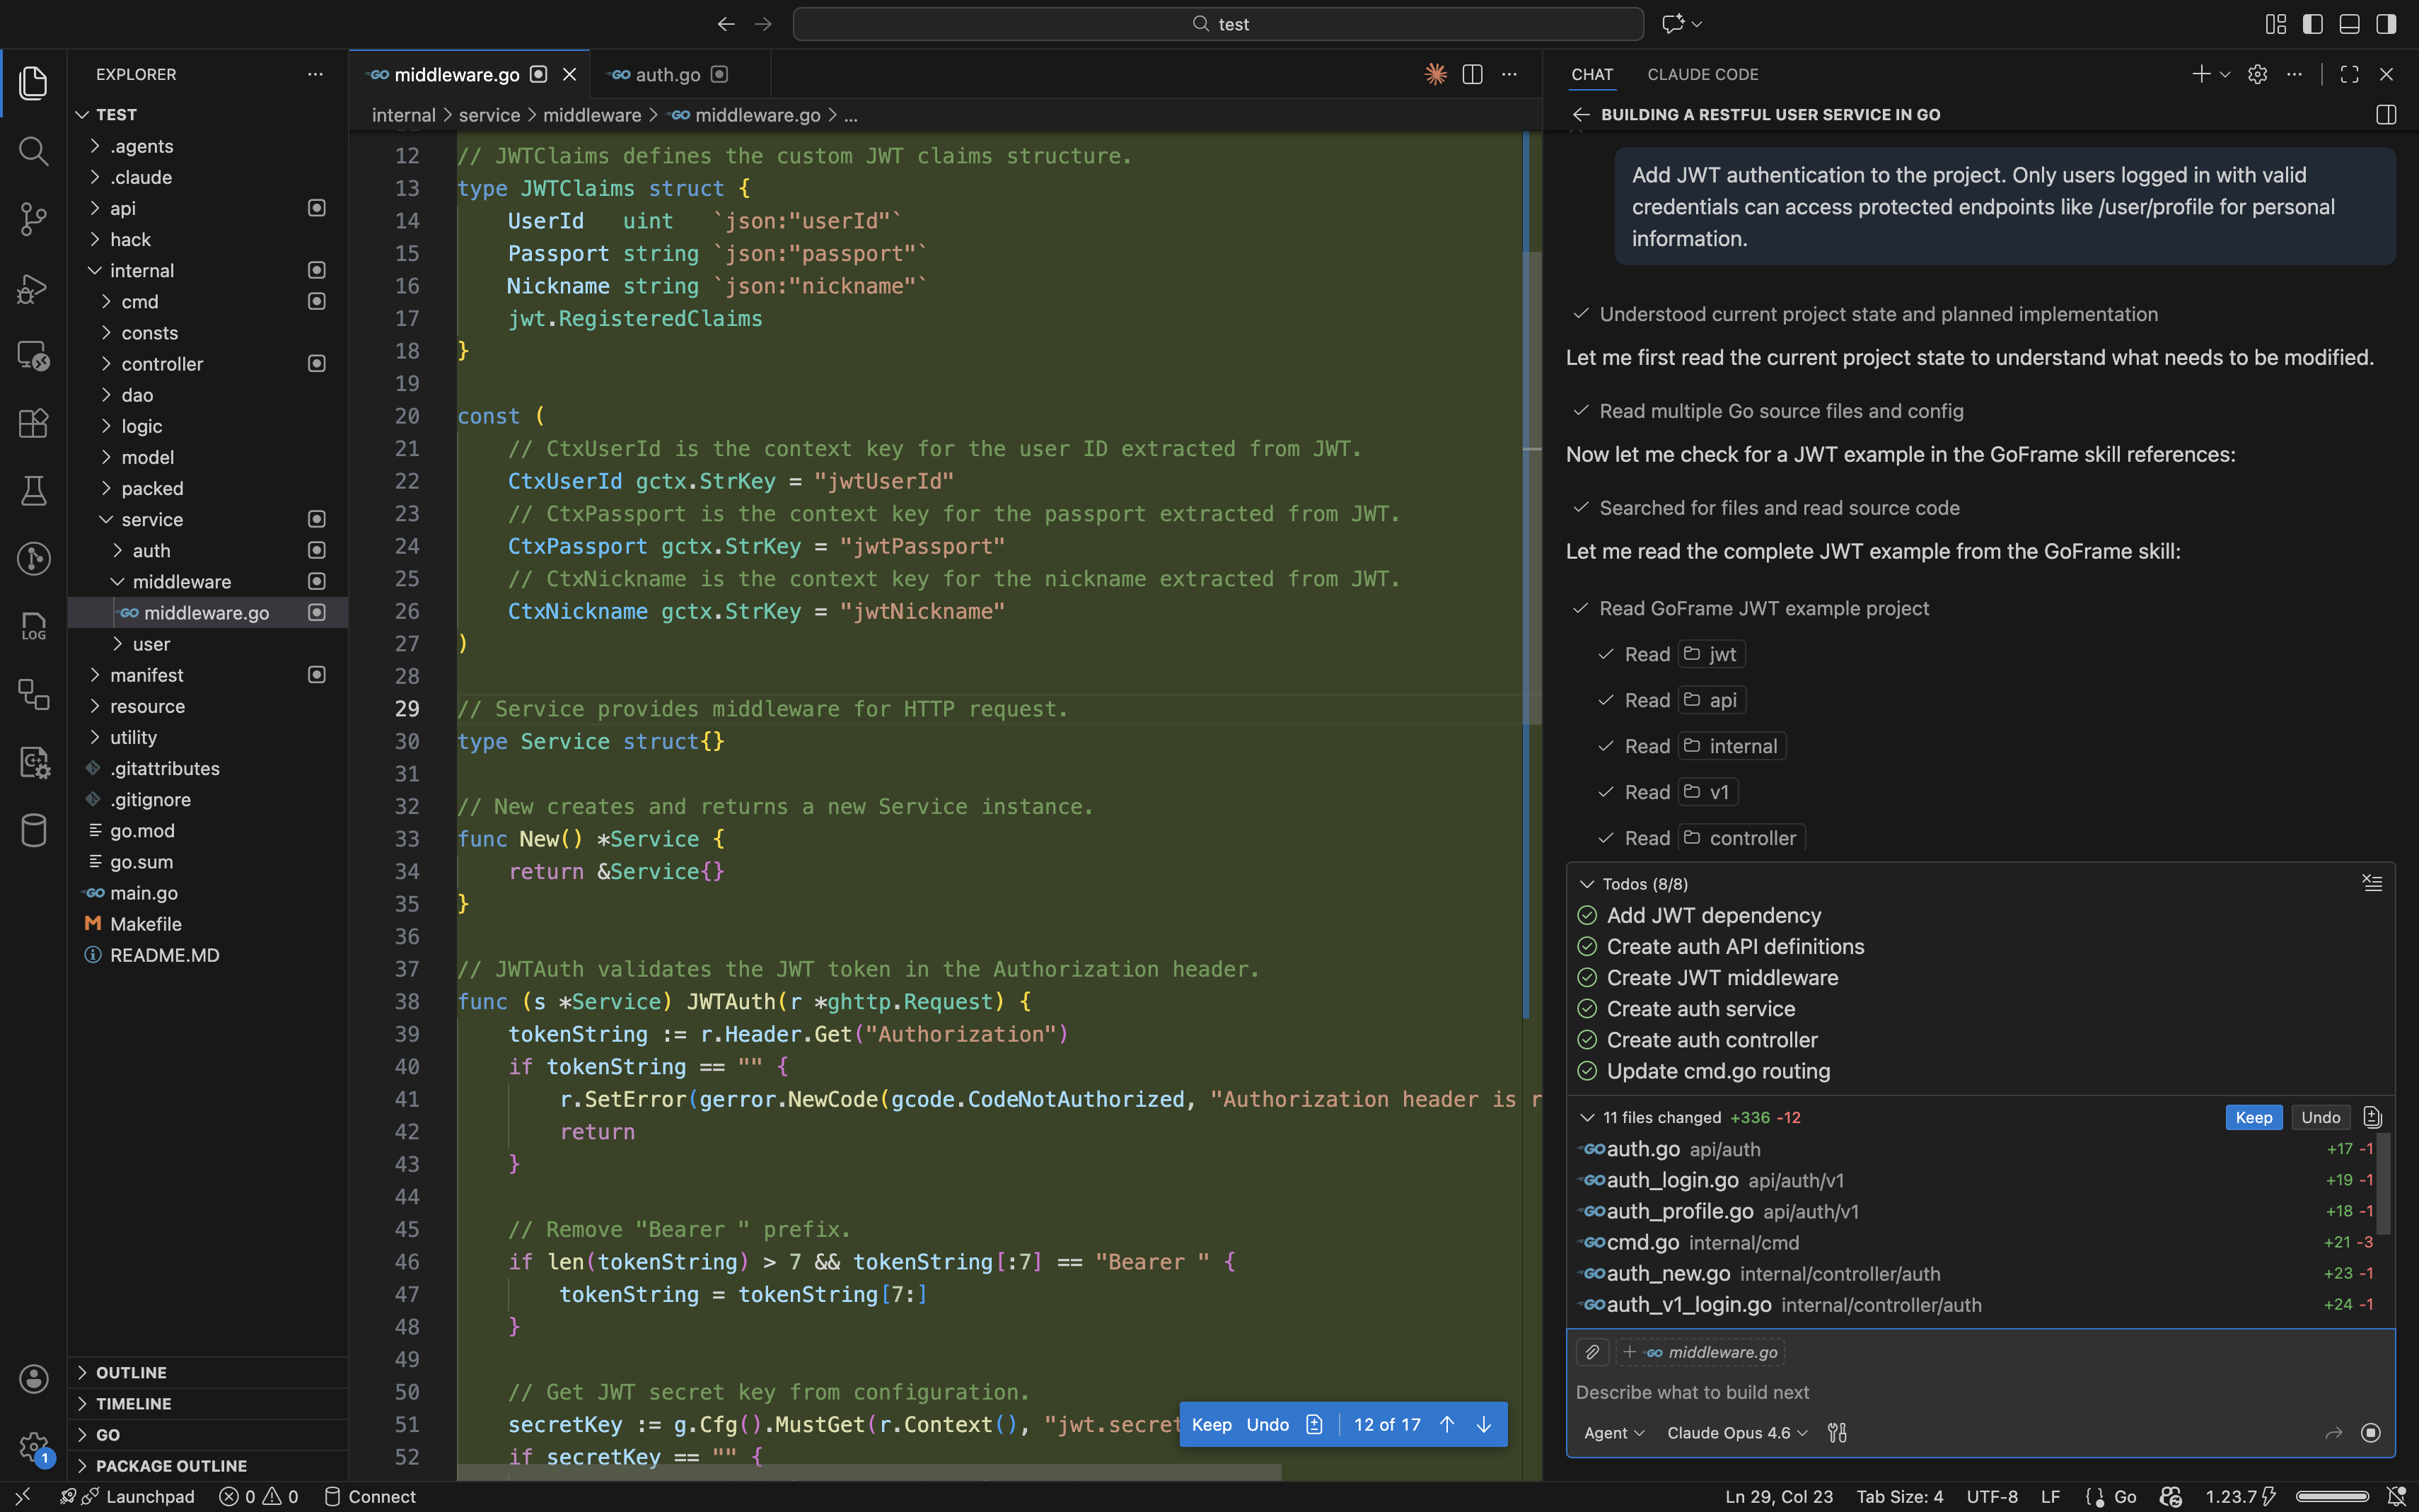Go to previous change arrow

click(x=1447, y=1424)
